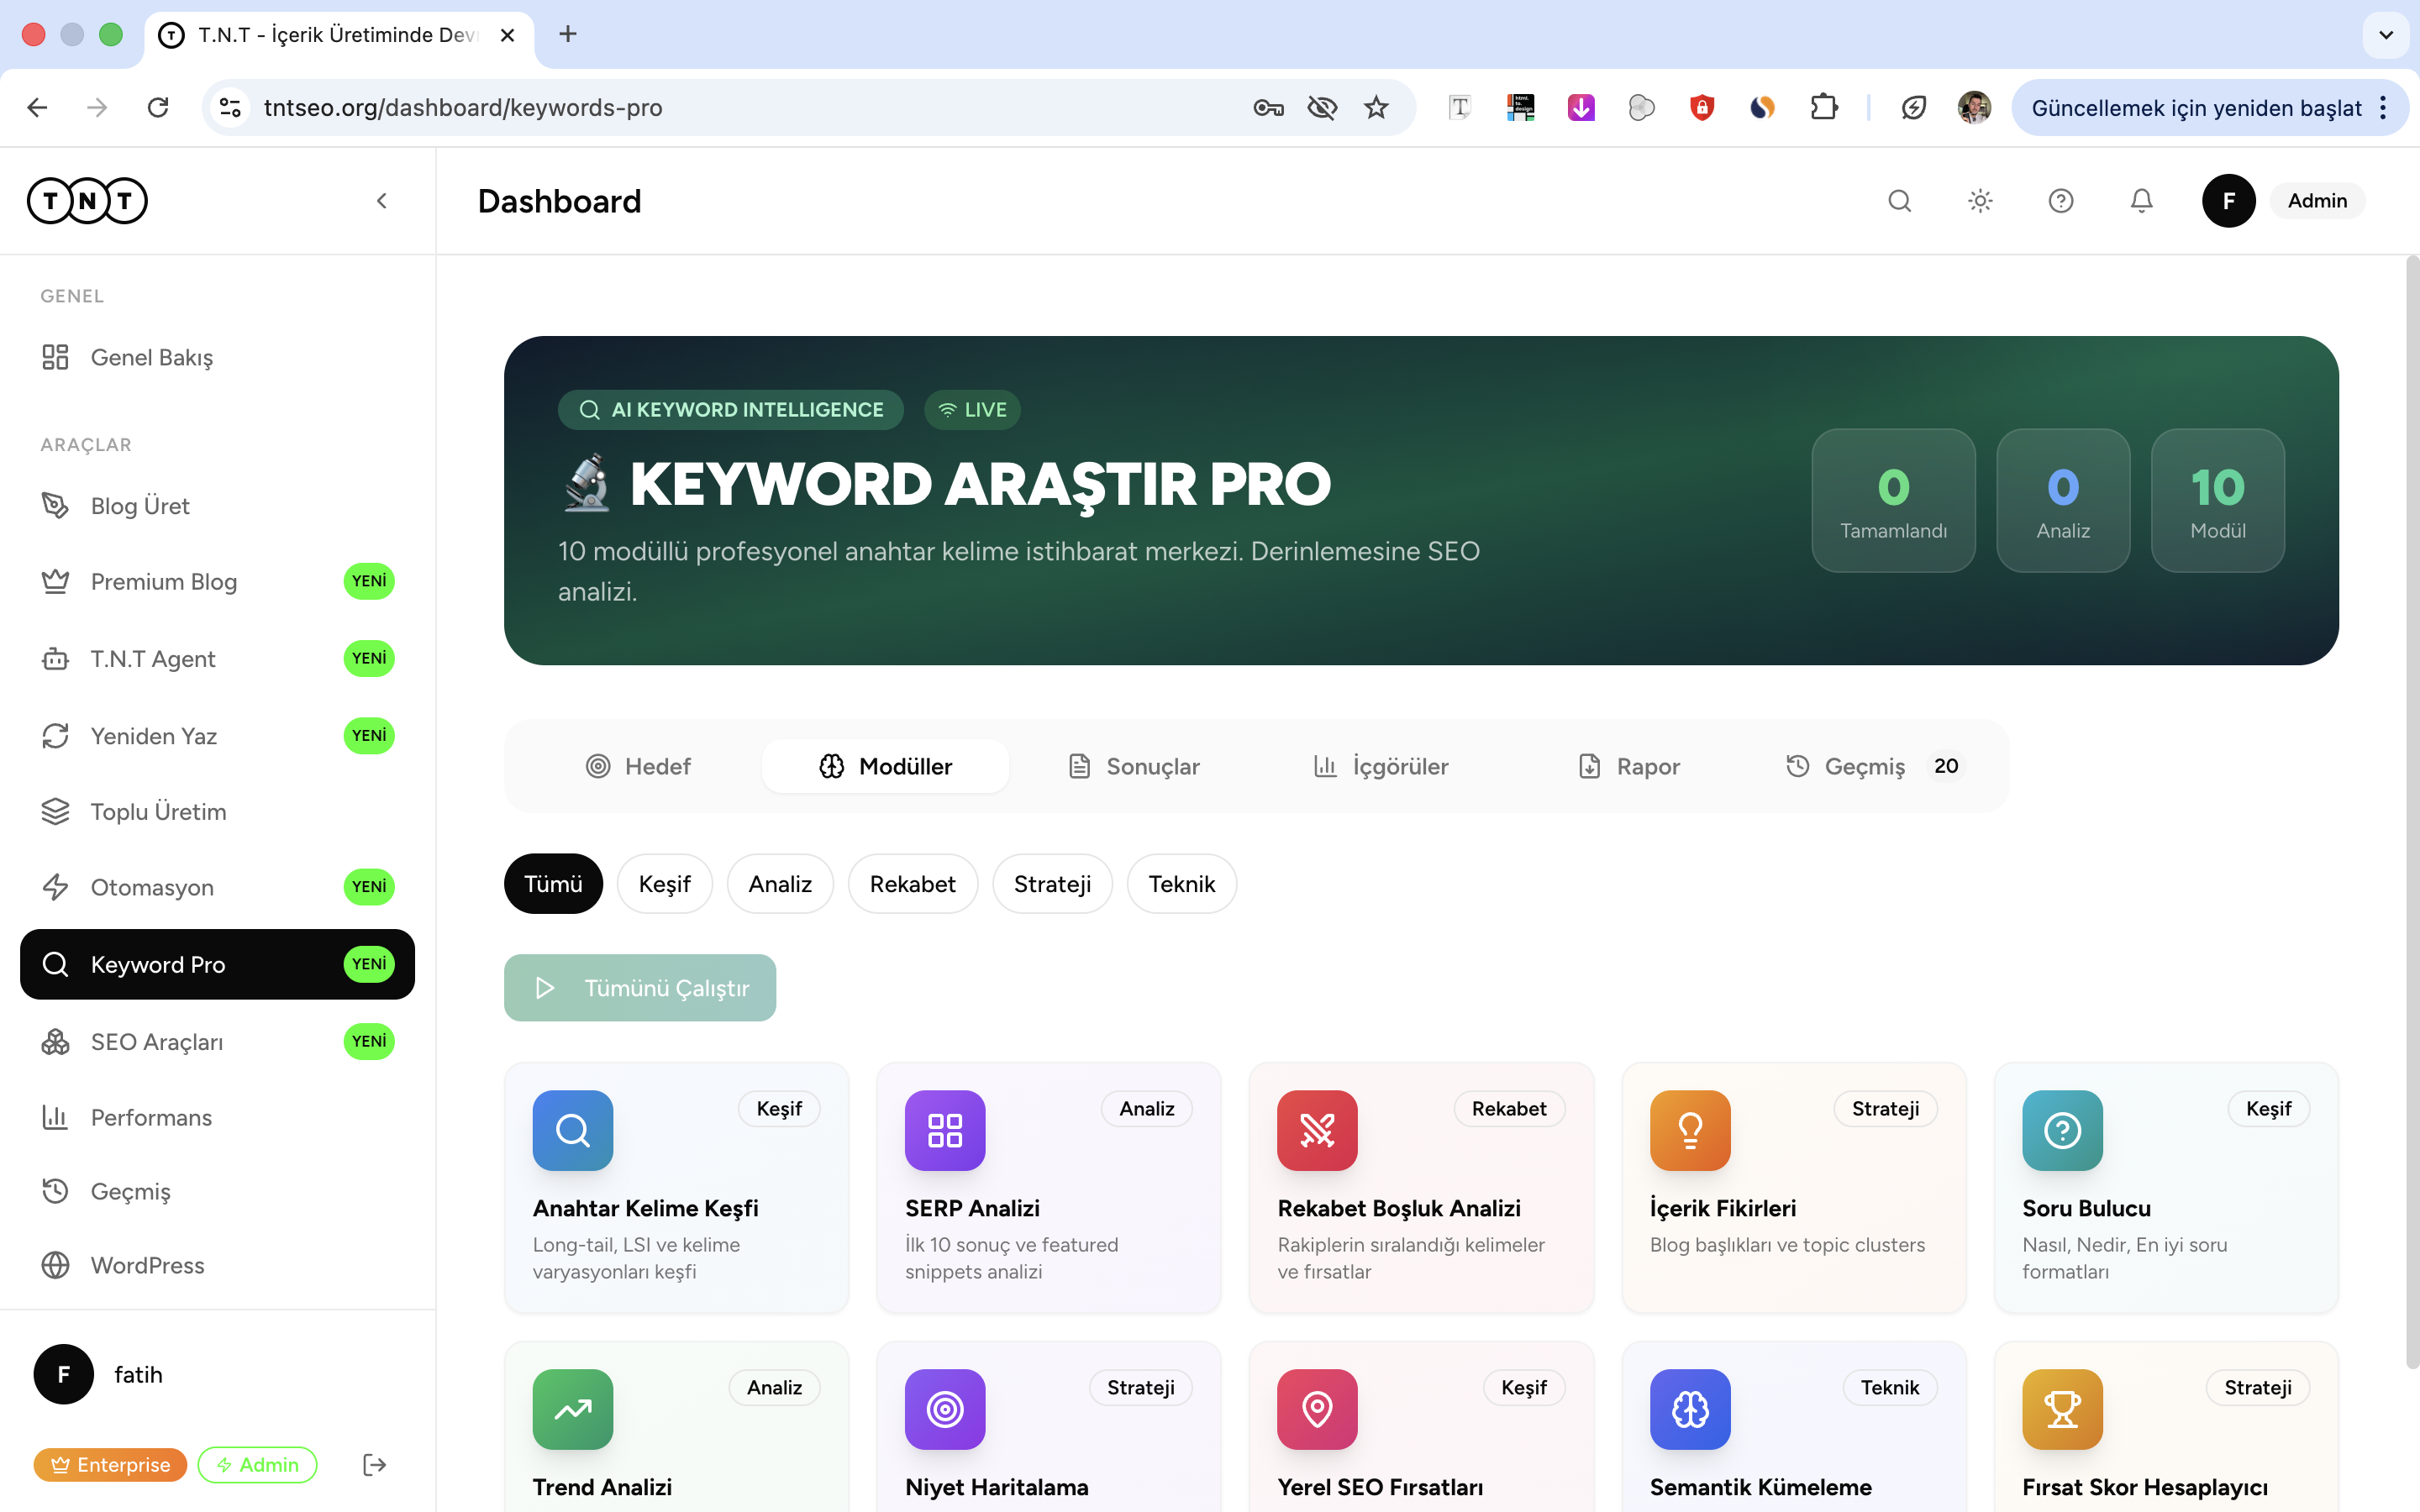Click the 10 Modül counter card
2420x1512 pixels.
[2217, 500]
